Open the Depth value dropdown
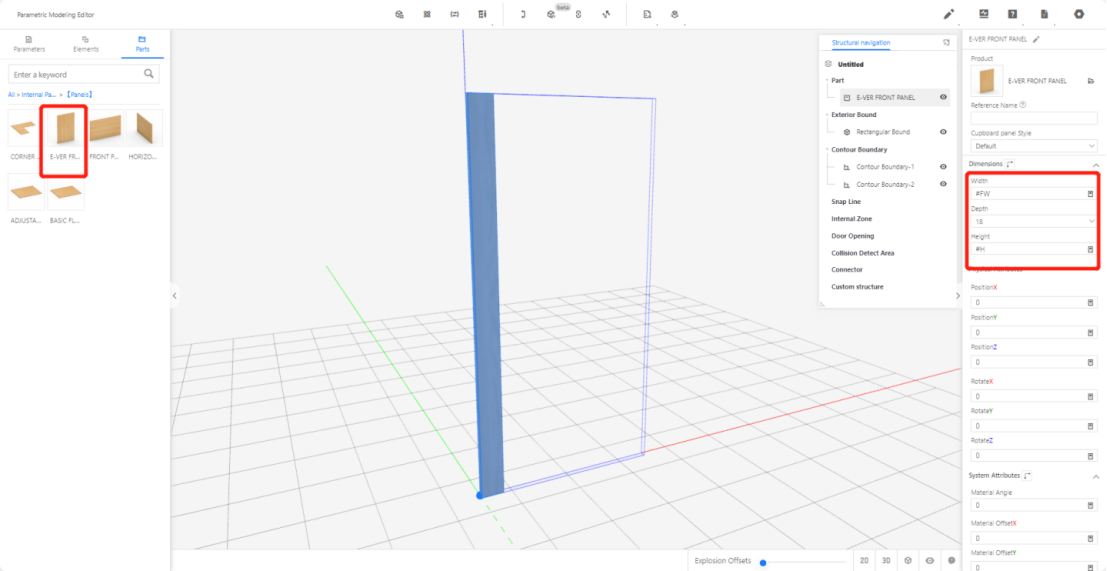The height and width of the screenshot is (571, 1107). tap(1034, 221)
